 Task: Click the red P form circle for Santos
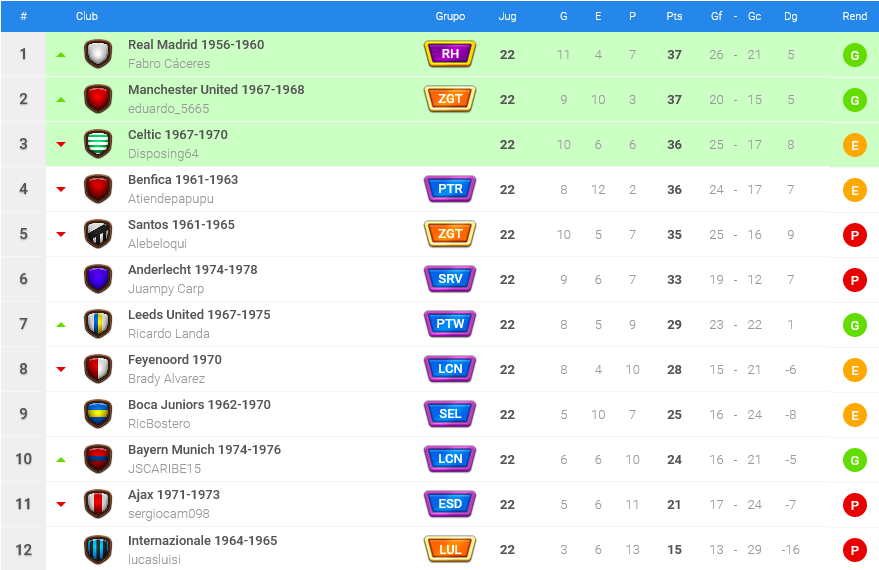tap(854, 235)
